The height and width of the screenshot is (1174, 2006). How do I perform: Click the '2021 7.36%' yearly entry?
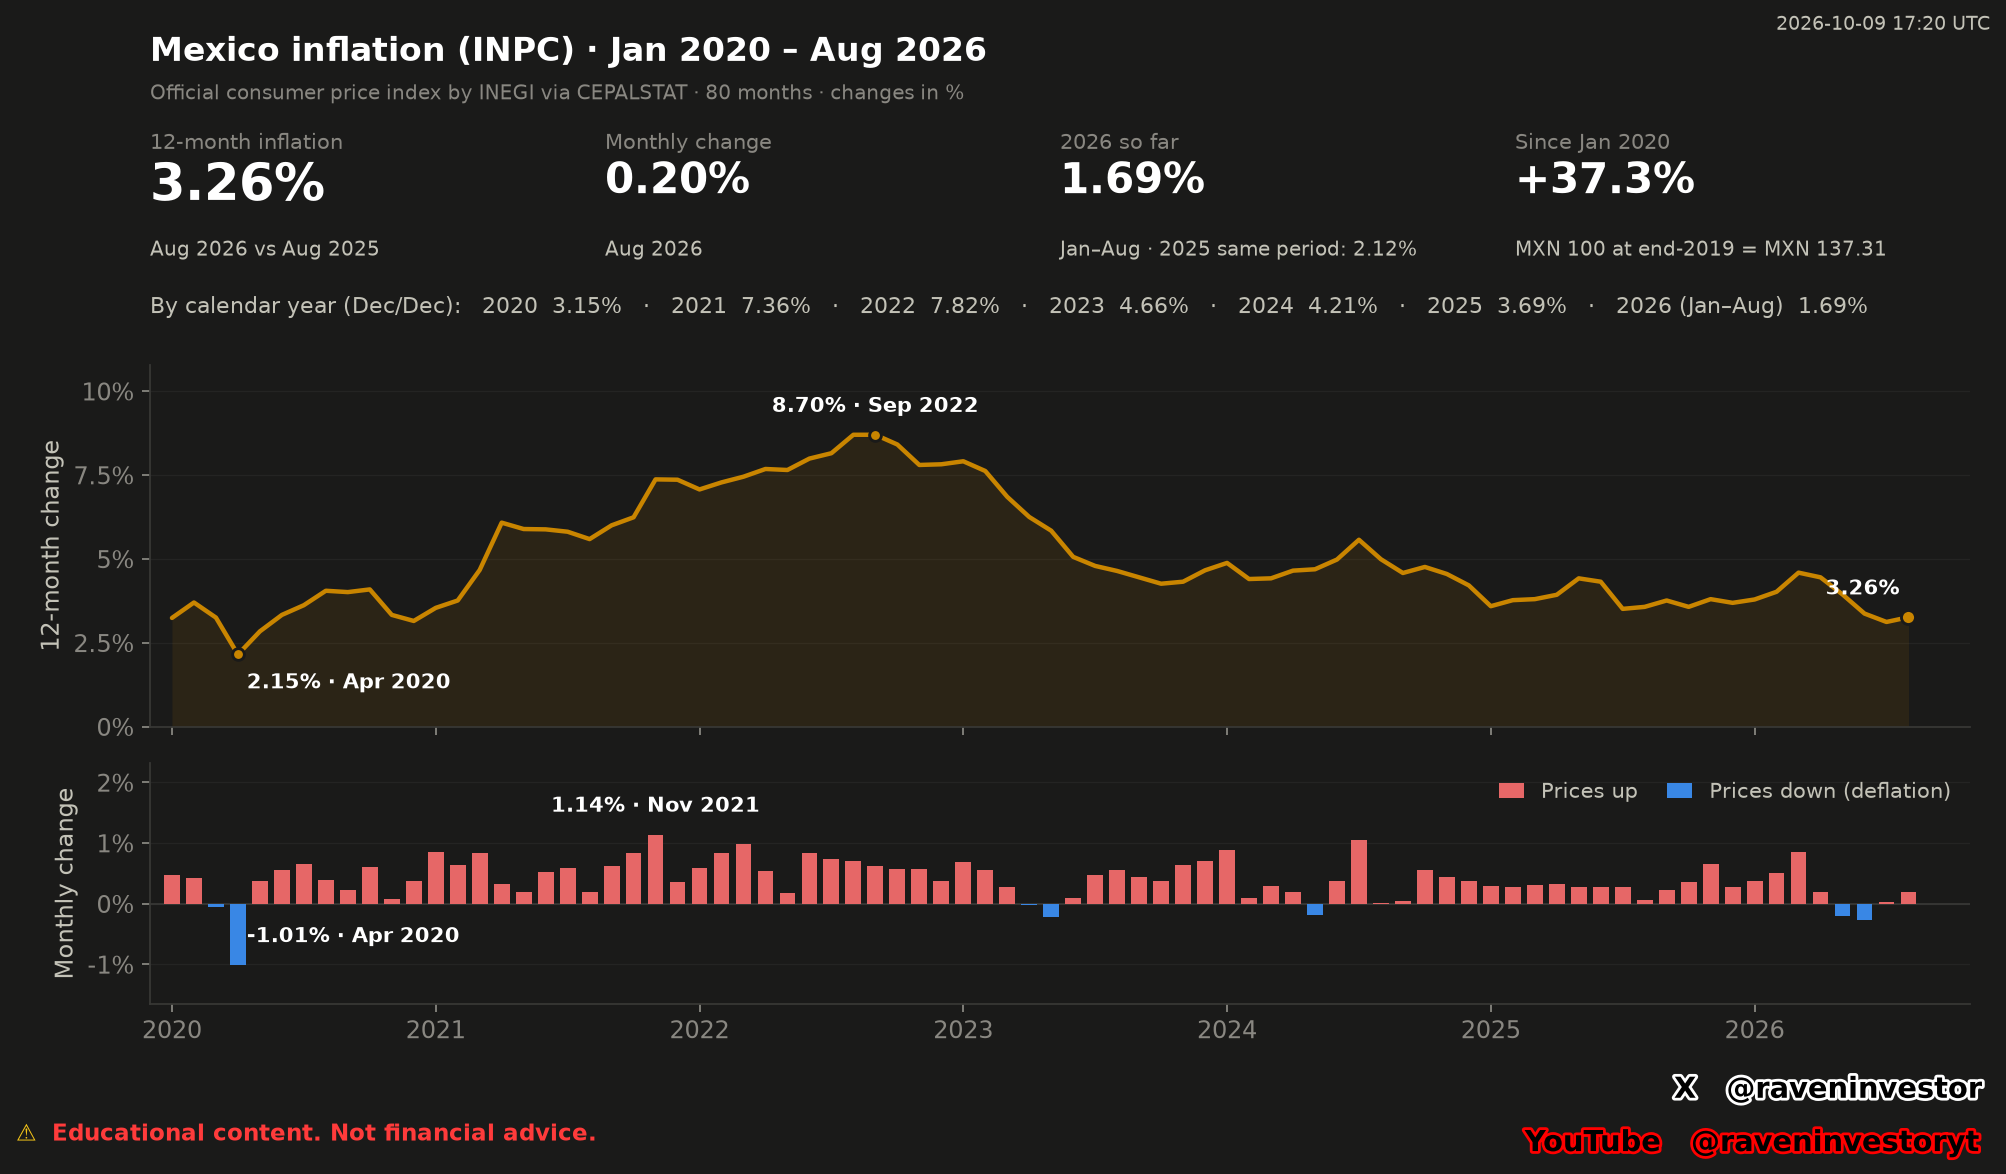[740, 306]
